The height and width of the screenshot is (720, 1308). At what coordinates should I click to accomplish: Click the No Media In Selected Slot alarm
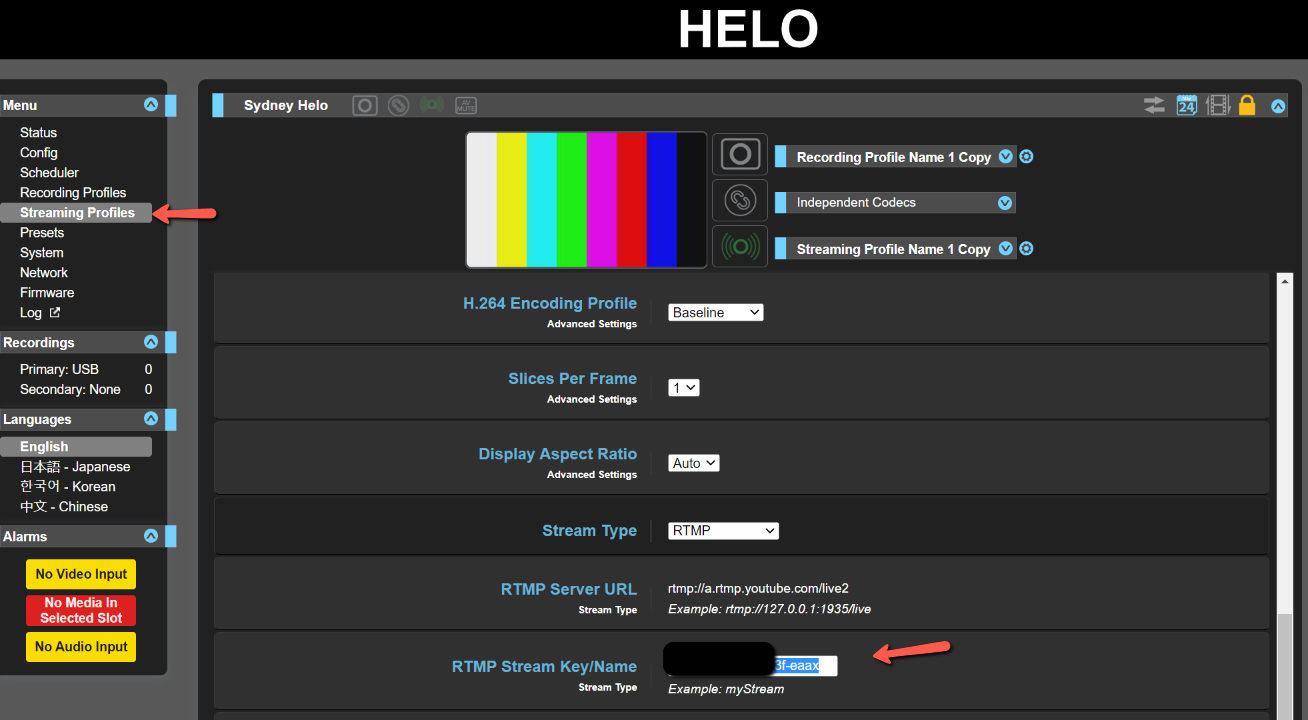[81, 610]
